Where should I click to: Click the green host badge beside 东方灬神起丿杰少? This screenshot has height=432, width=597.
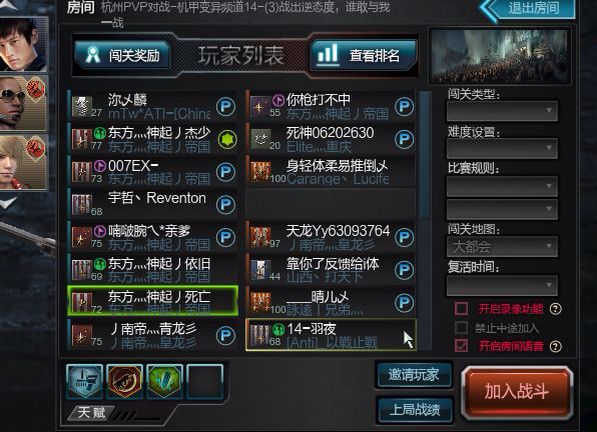click(x=227, y=139)
